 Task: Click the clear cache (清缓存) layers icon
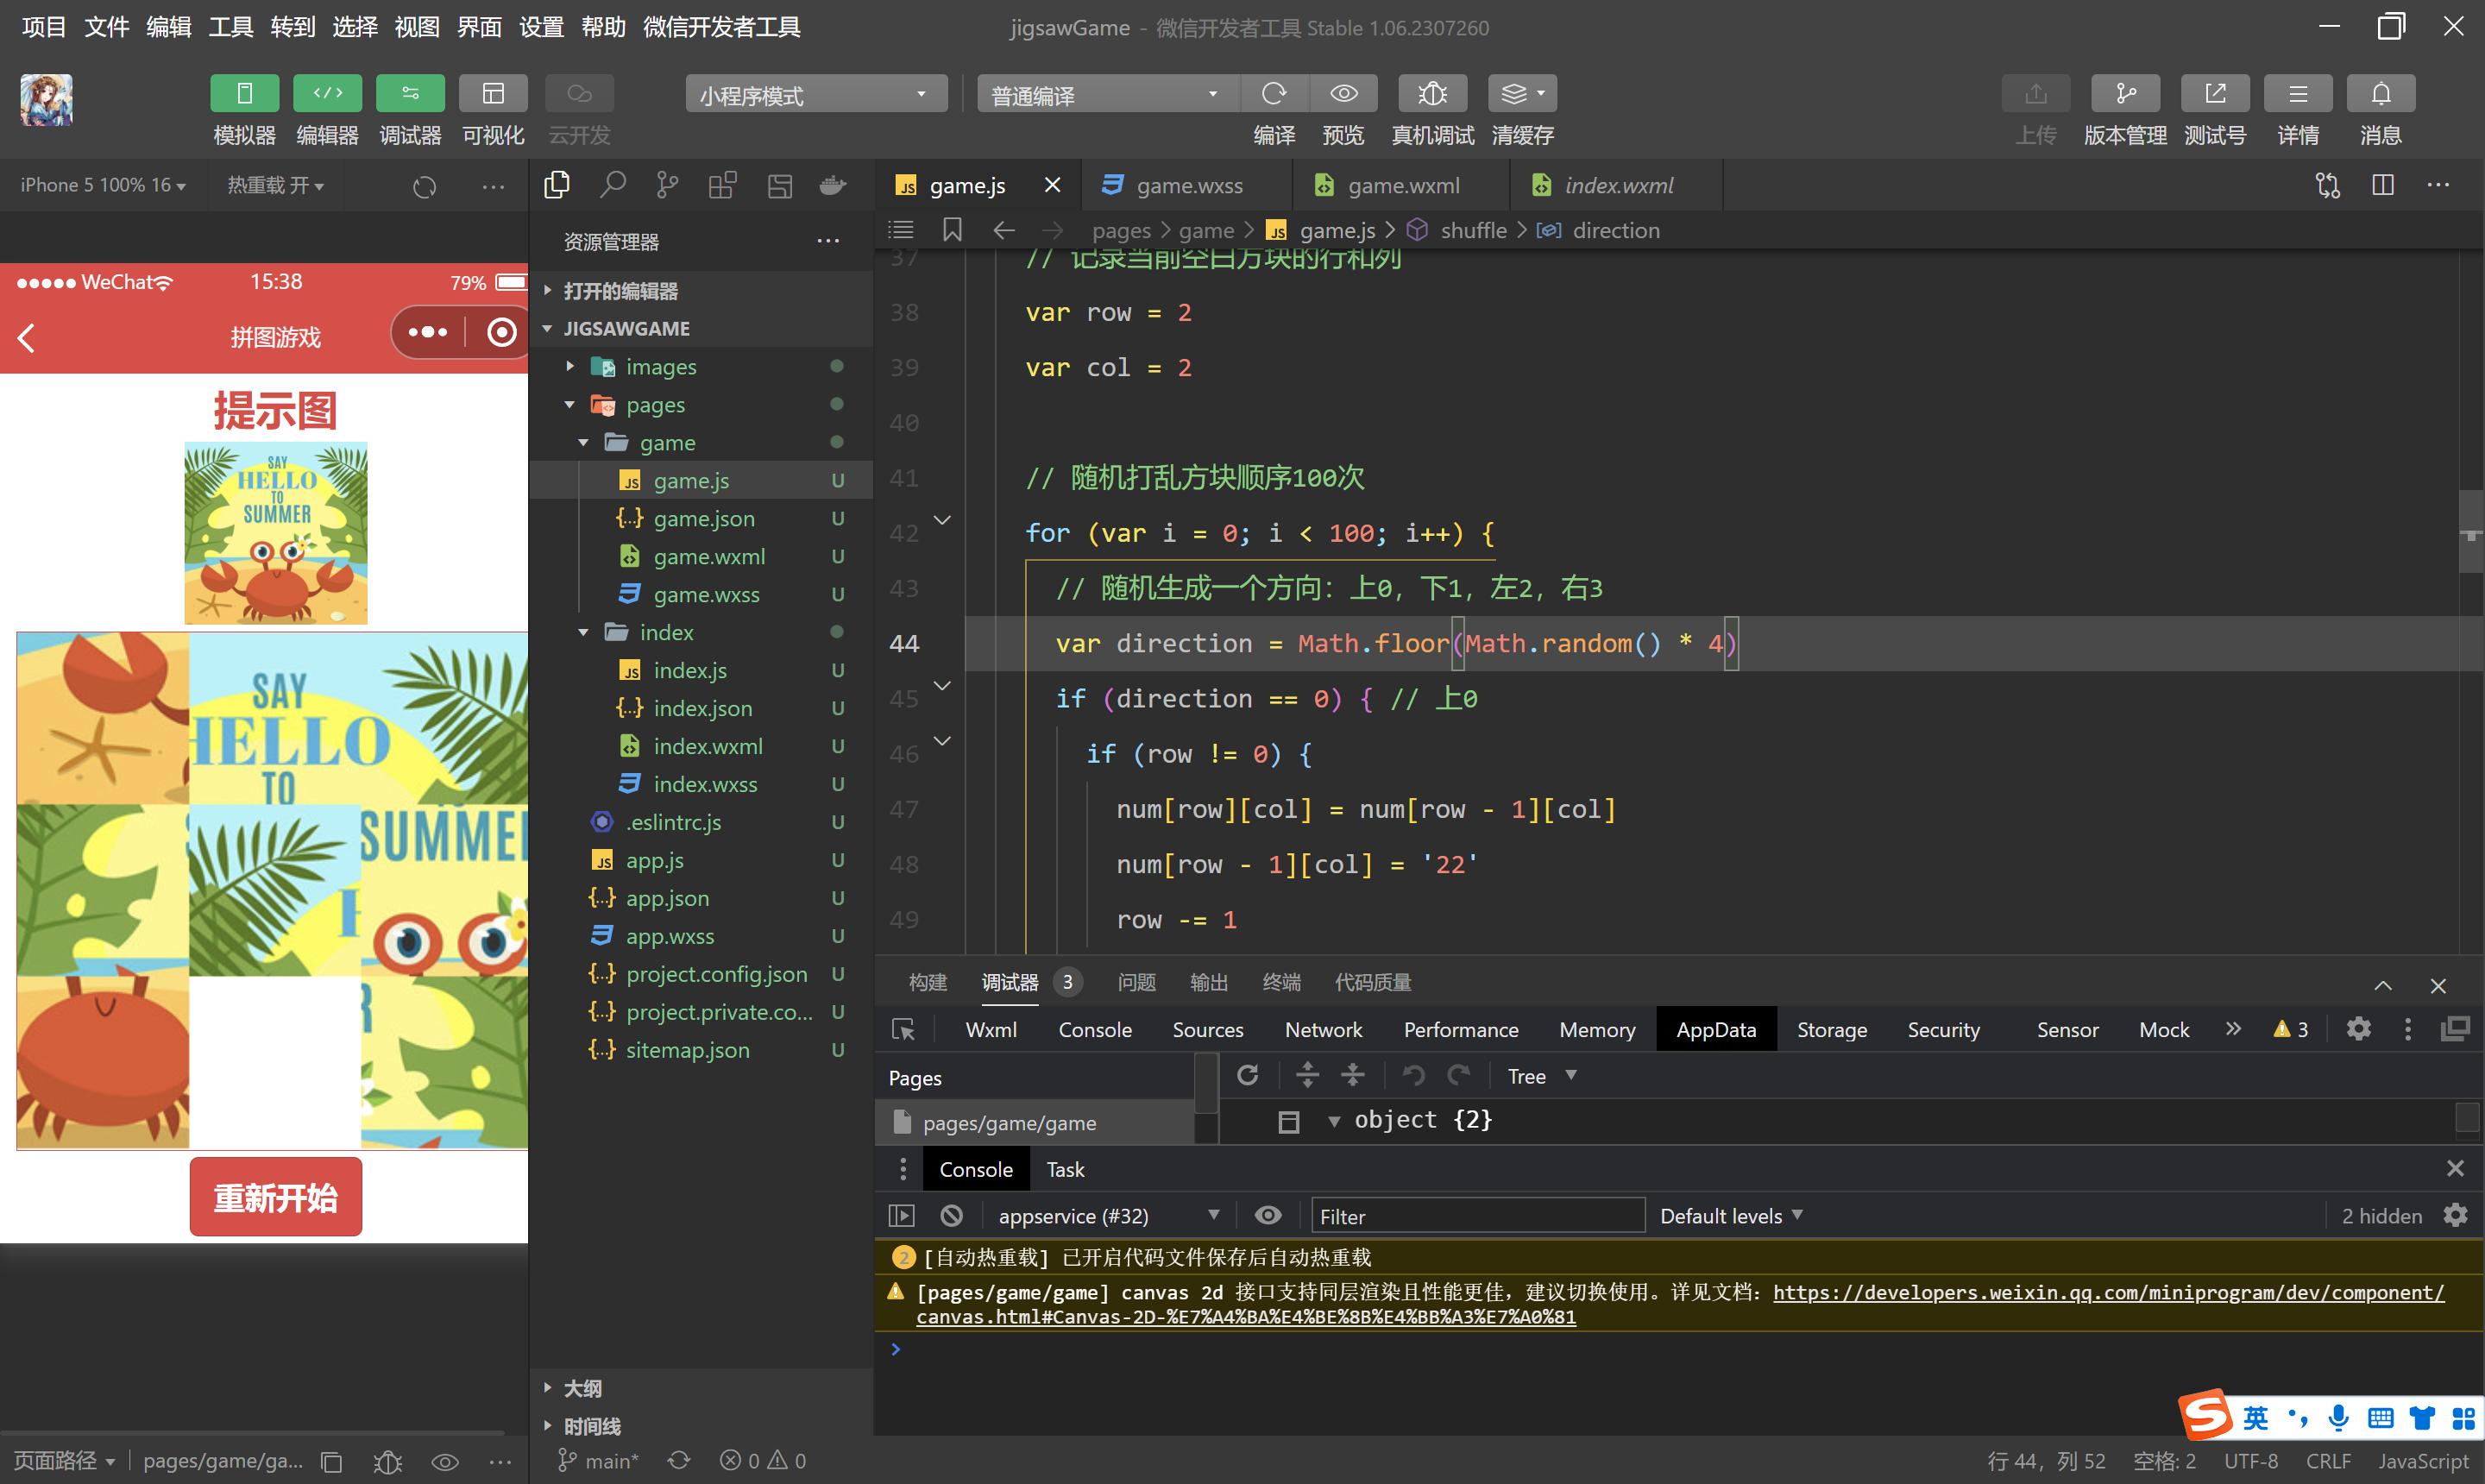coord(1514,94)
